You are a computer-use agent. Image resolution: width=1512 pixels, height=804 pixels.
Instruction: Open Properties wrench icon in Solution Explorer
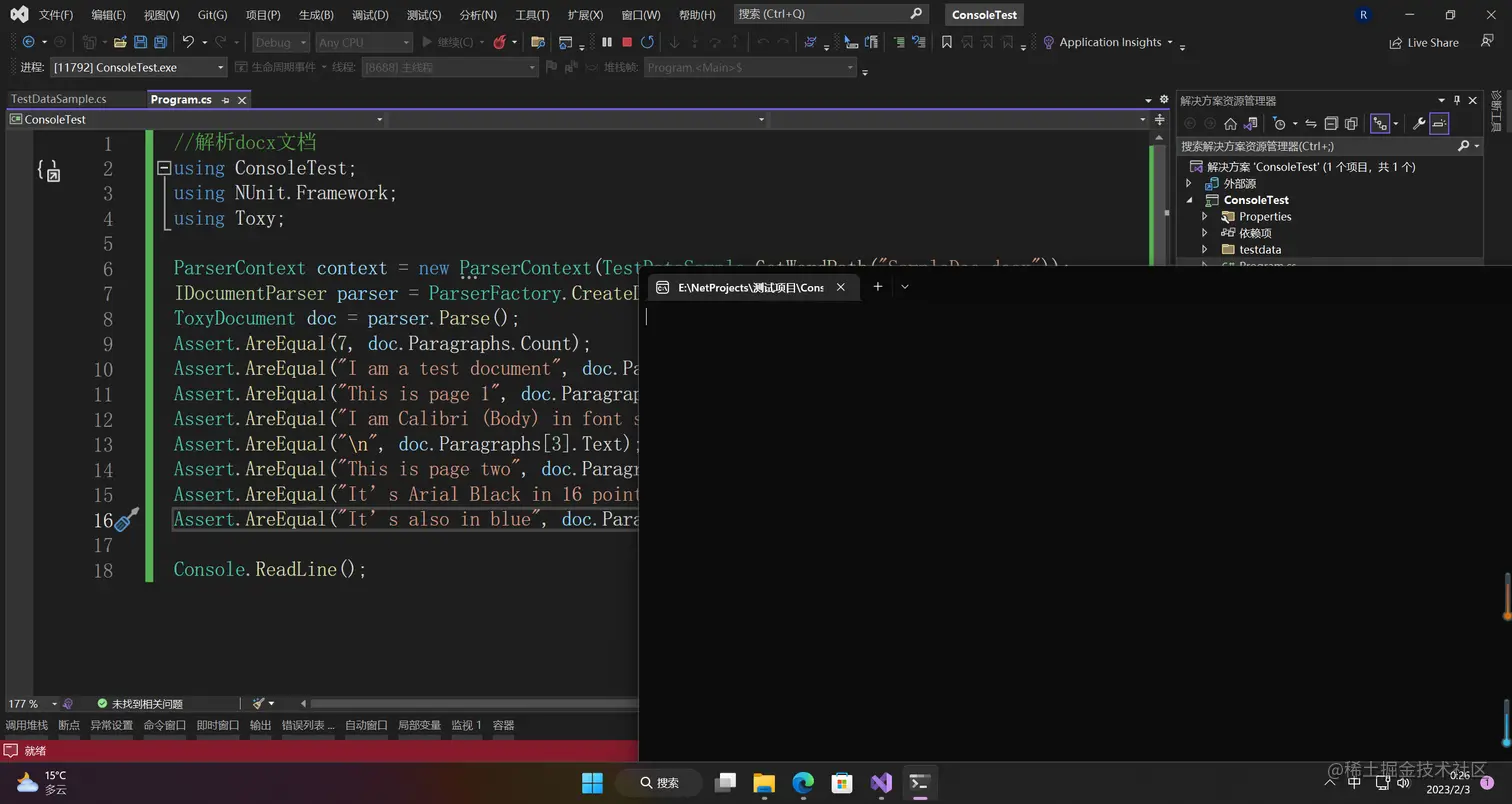[x=1418, y=124]
